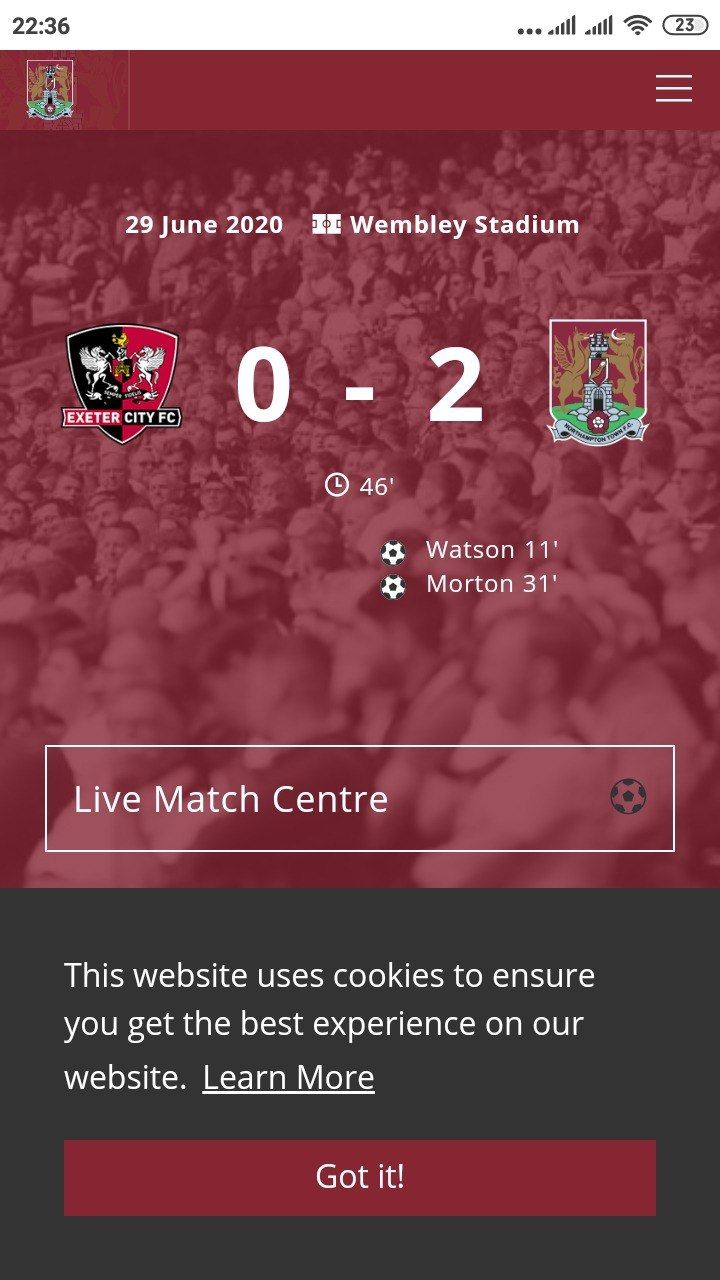Tap the football icon beside Morton 31'
The width and height of the screenshot is (720, 1280).
394,586
